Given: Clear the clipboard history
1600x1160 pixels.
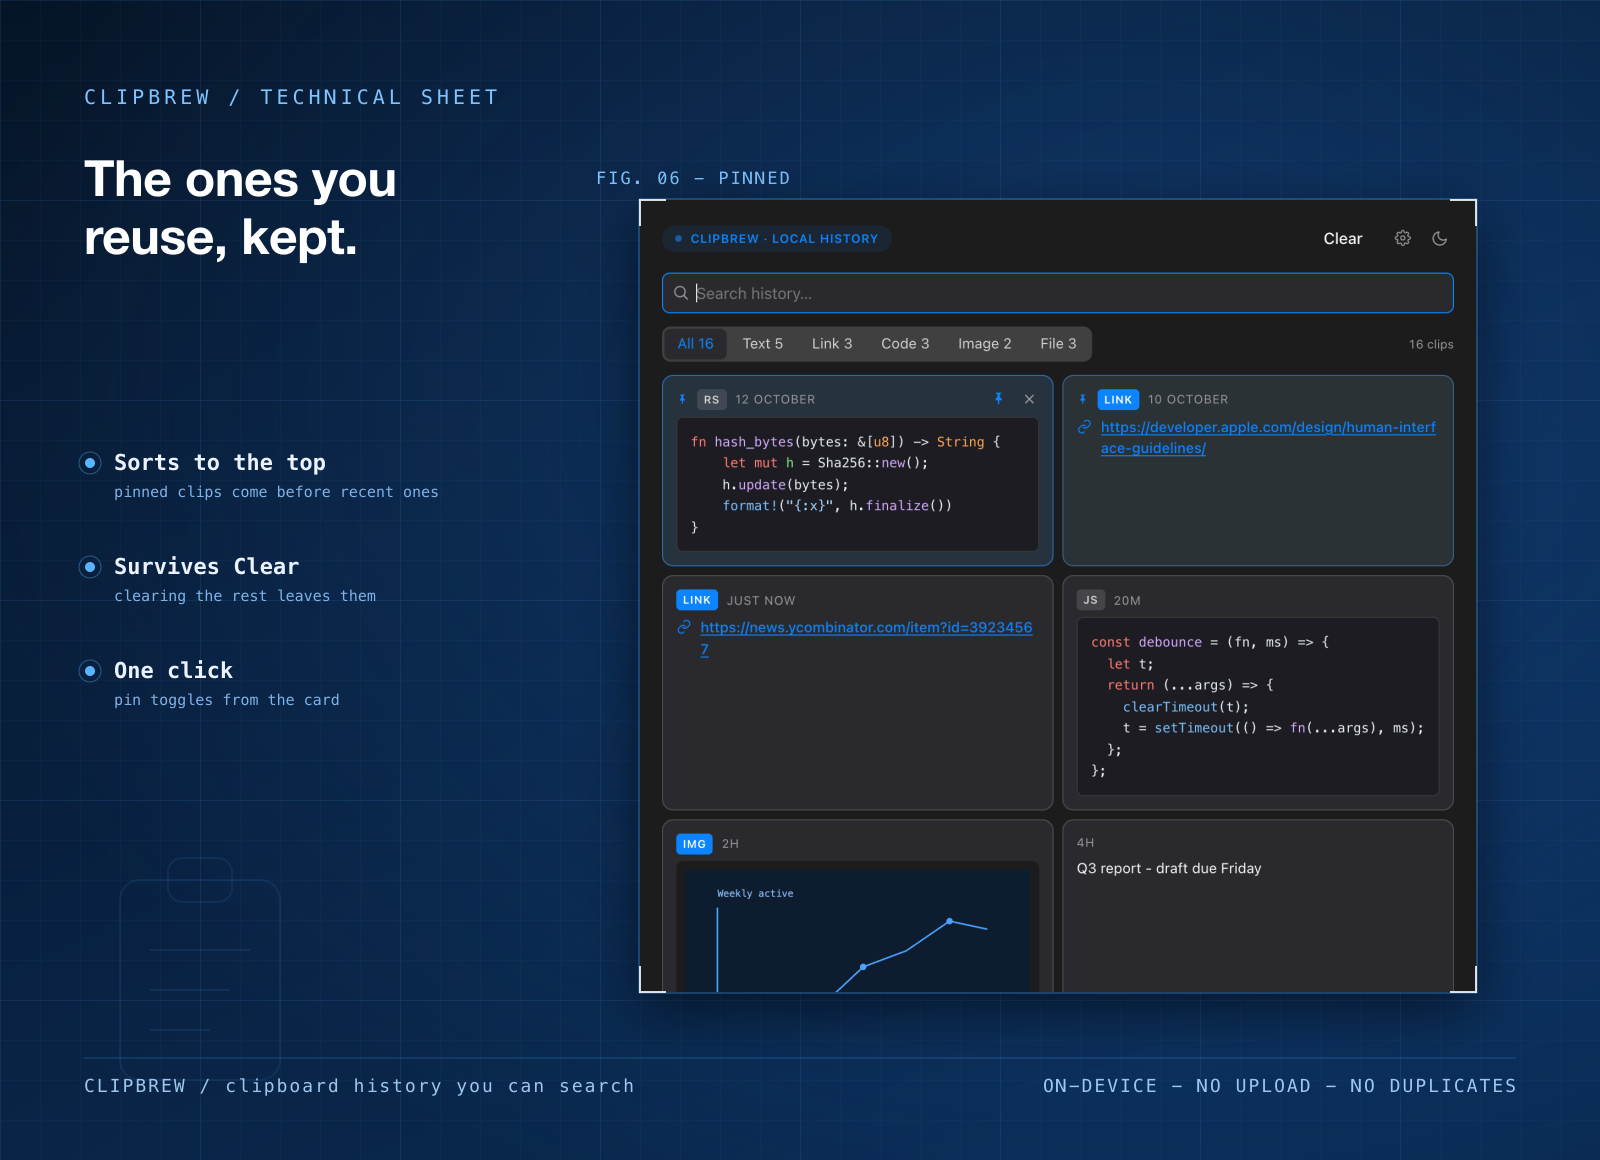Looking at the screenshot, I should click(1343, 238).
